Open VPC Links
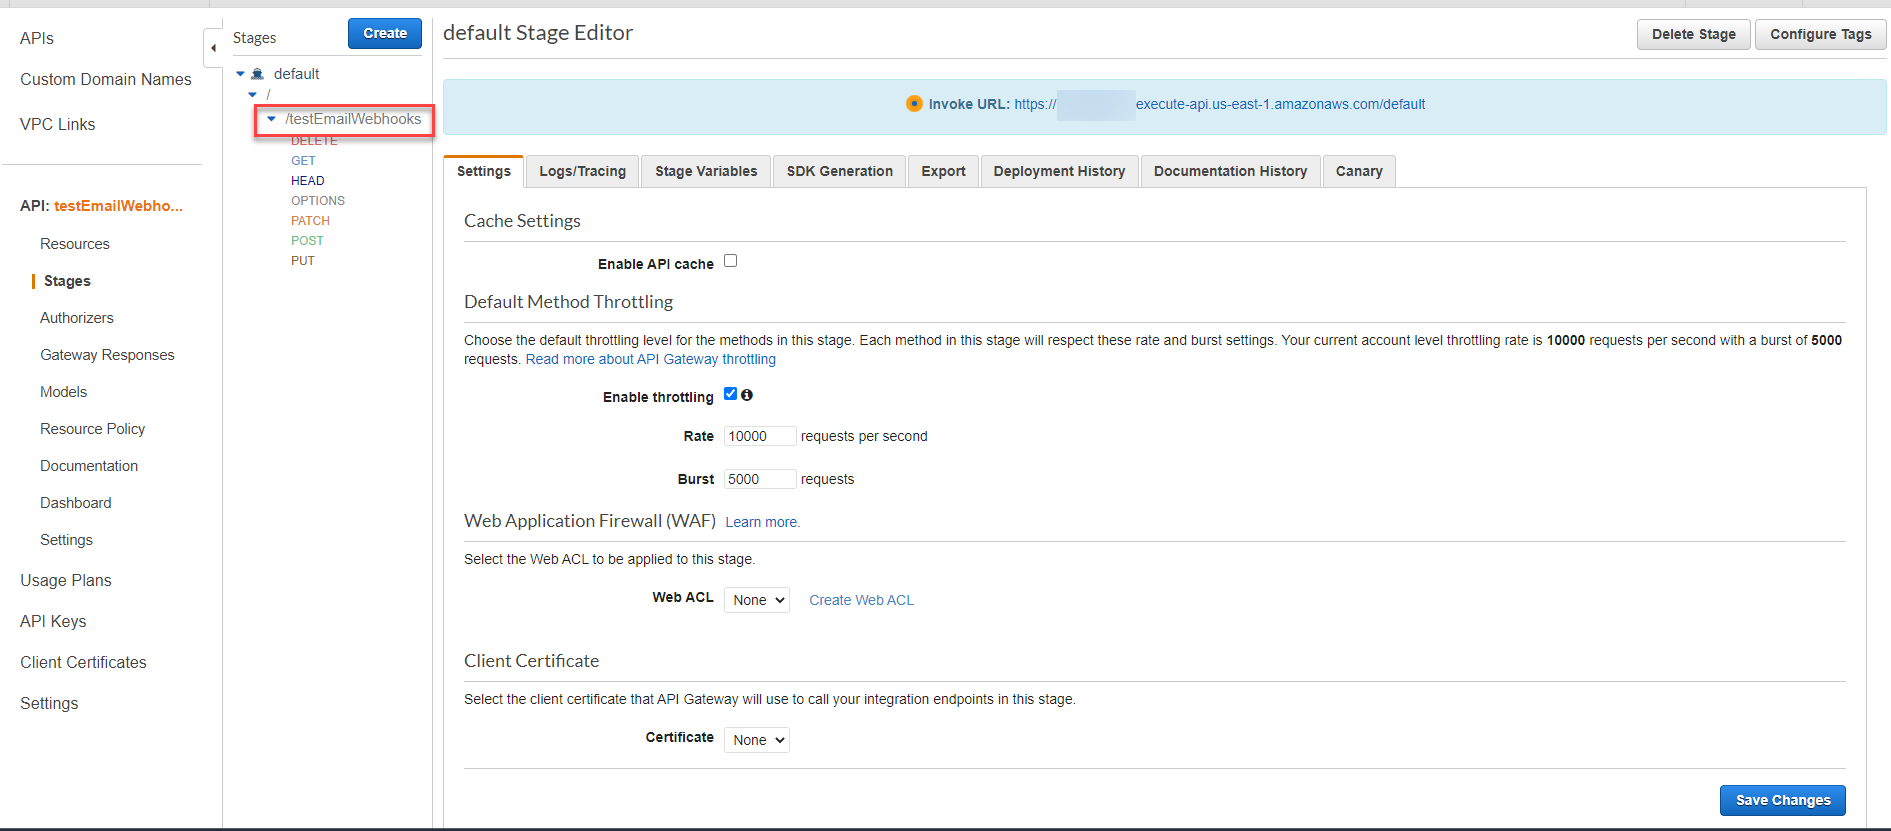Image resolution: width=1891 pixels, height=831 pixels. click(x=58, y=124)
